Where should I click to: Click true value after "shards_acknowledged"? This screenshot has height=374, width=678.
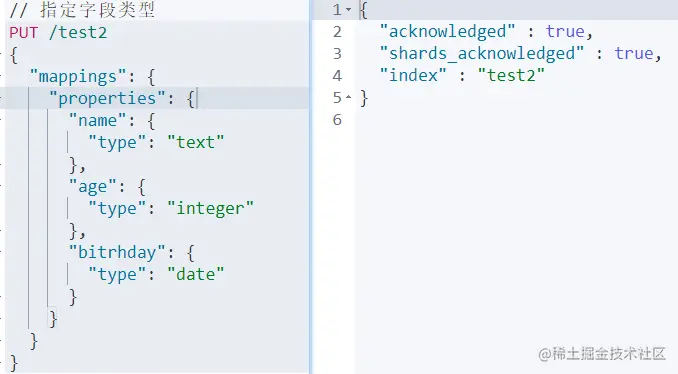tap(634, 54)
